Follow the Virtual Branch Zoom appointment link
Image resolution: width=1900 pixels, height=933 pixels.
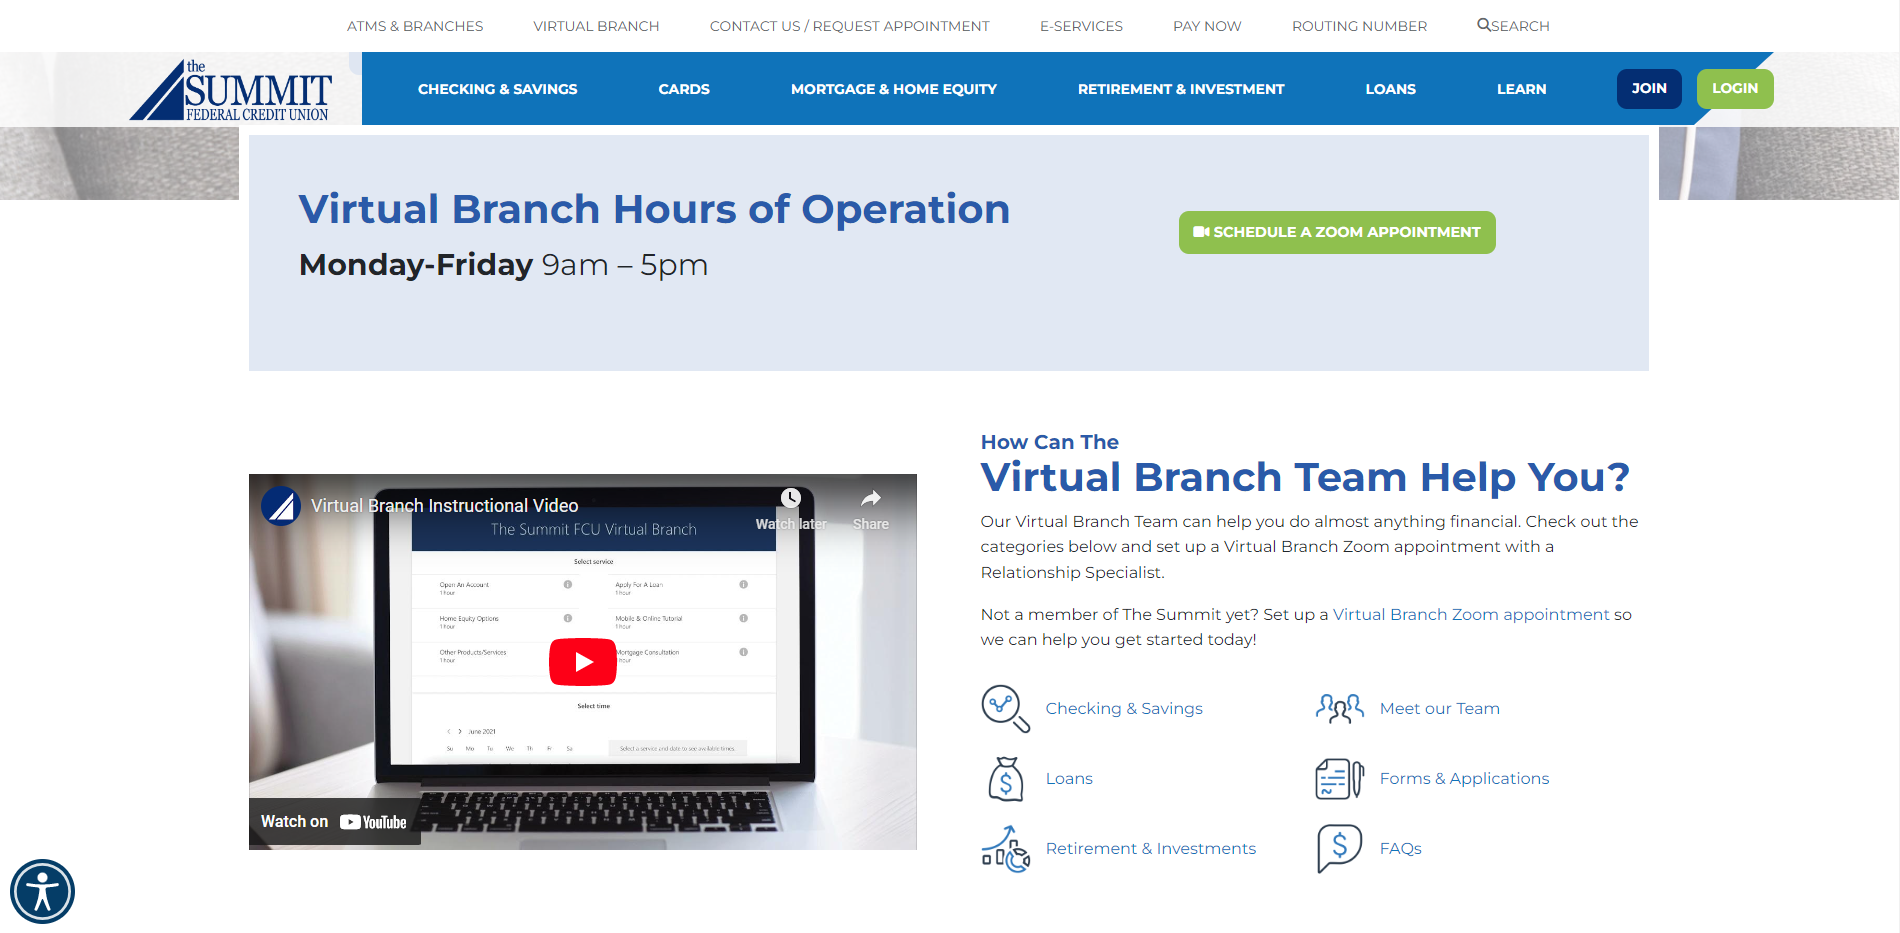[1470, 614]
